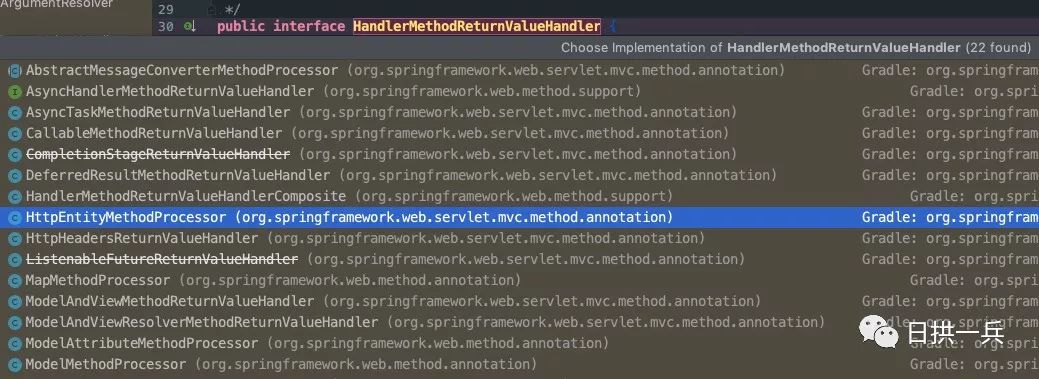Click the class icon next to DeferredResultMethodReturnValueHandler
The width and height of the screenshot is (1039, 379).
point(15,176)
